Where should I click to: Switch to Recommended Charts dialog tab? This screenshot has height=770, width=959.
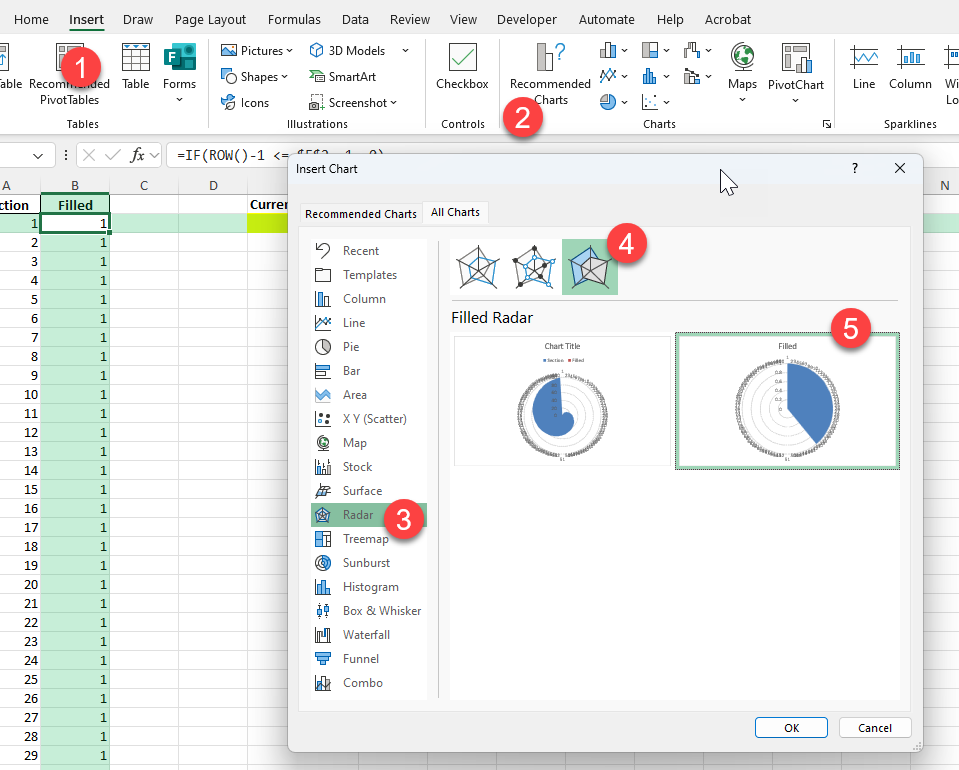click(361, 214)
